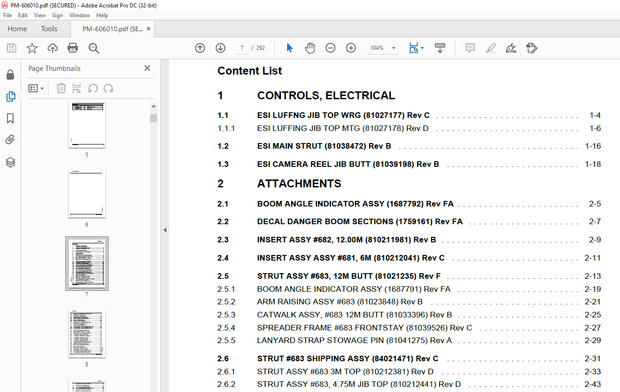Open CATWALK ASSY, #683 12M BUTT entry

pyautogui.click(x=354, y=315)
